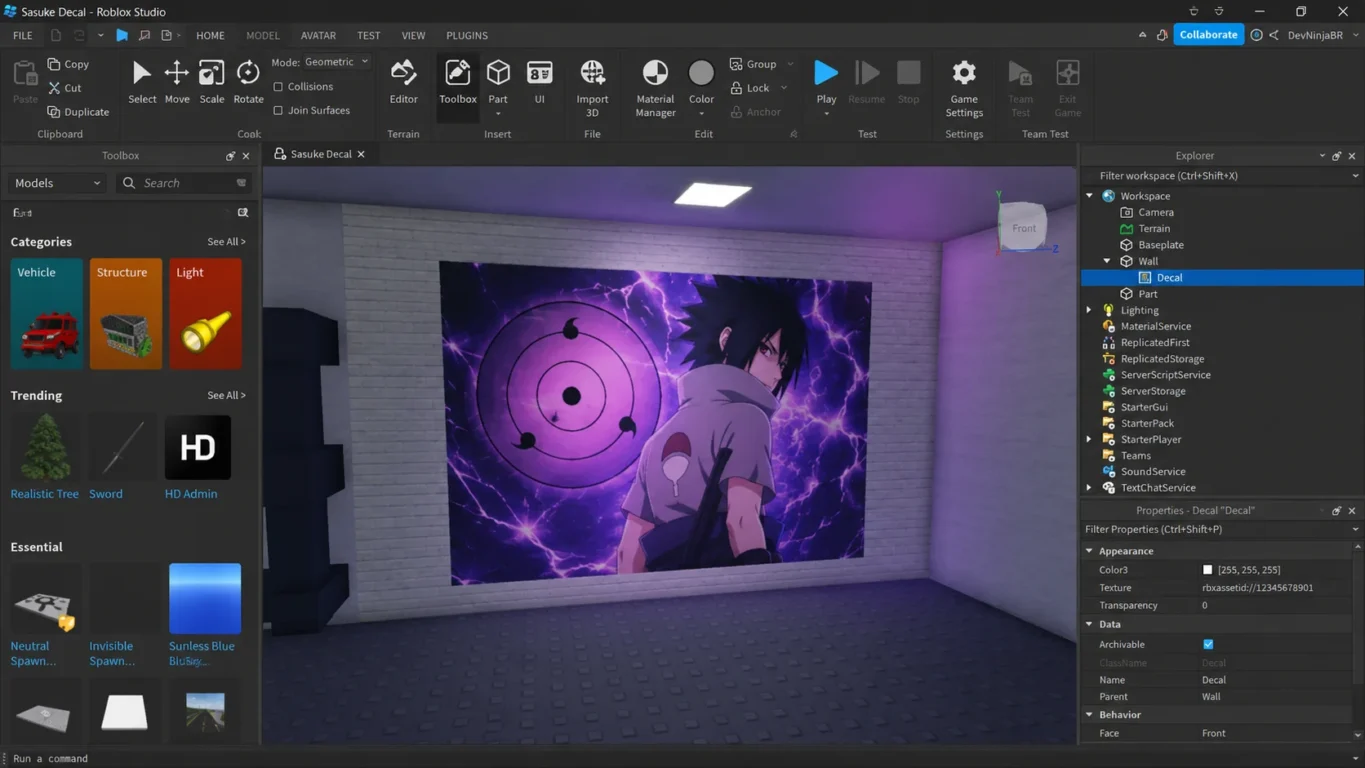Screen dimensions: 1365x768
Task: Toggle the Archivable checkbox
Action: 1208,644
